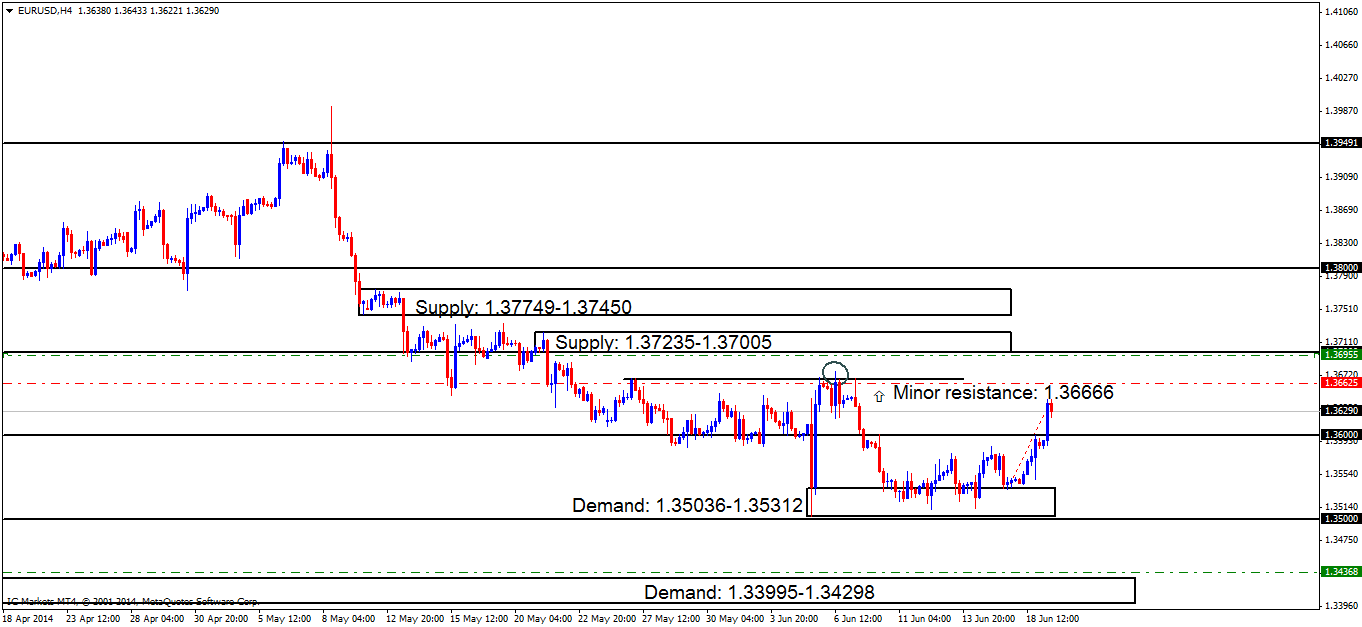Image resolution: width=1362 pixels, height=627 pixels.
Task: Click the 1.34750 price axis value
Action: (x=1339, y=539)
